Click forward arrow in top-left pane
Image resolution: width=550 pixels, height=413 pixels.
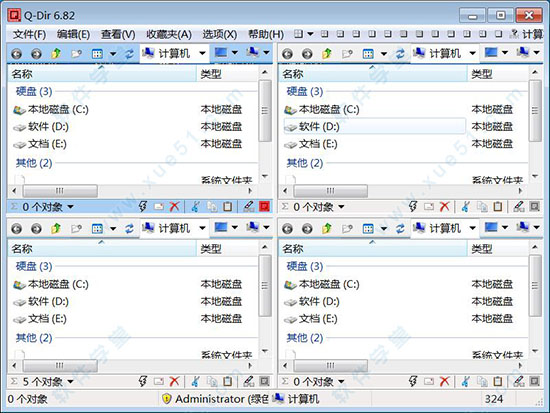click(x=36, y=54)
